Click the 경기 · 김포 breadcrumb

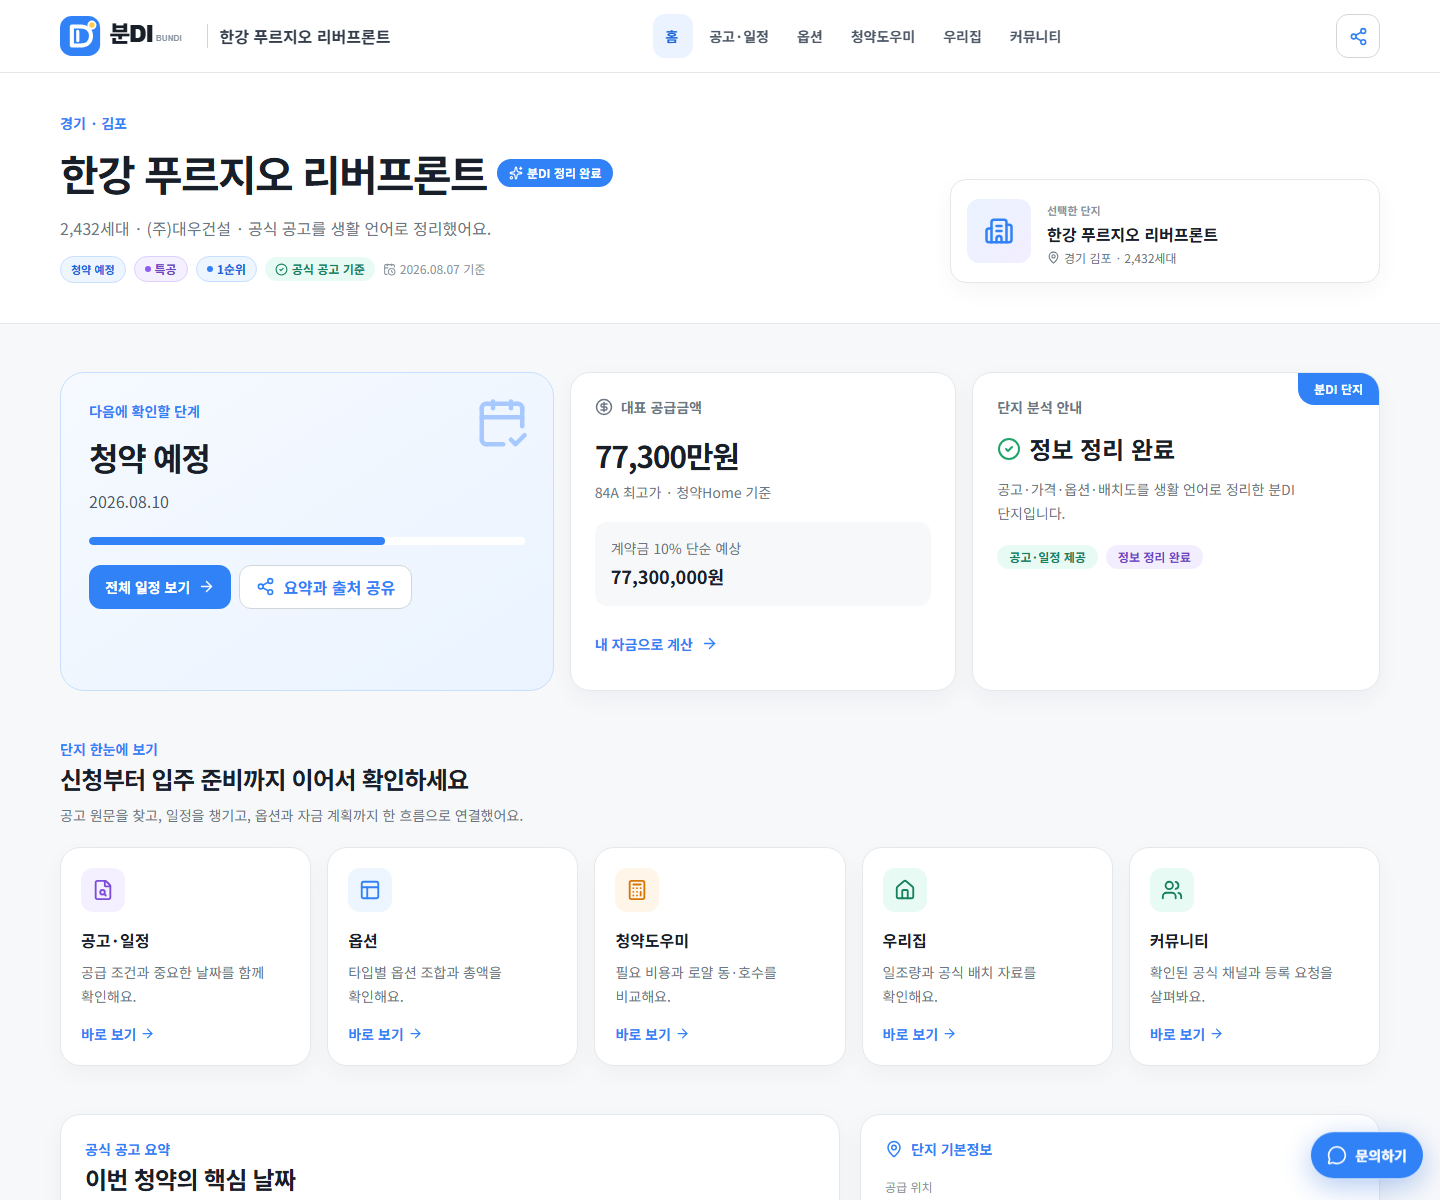tap(93, 123)
